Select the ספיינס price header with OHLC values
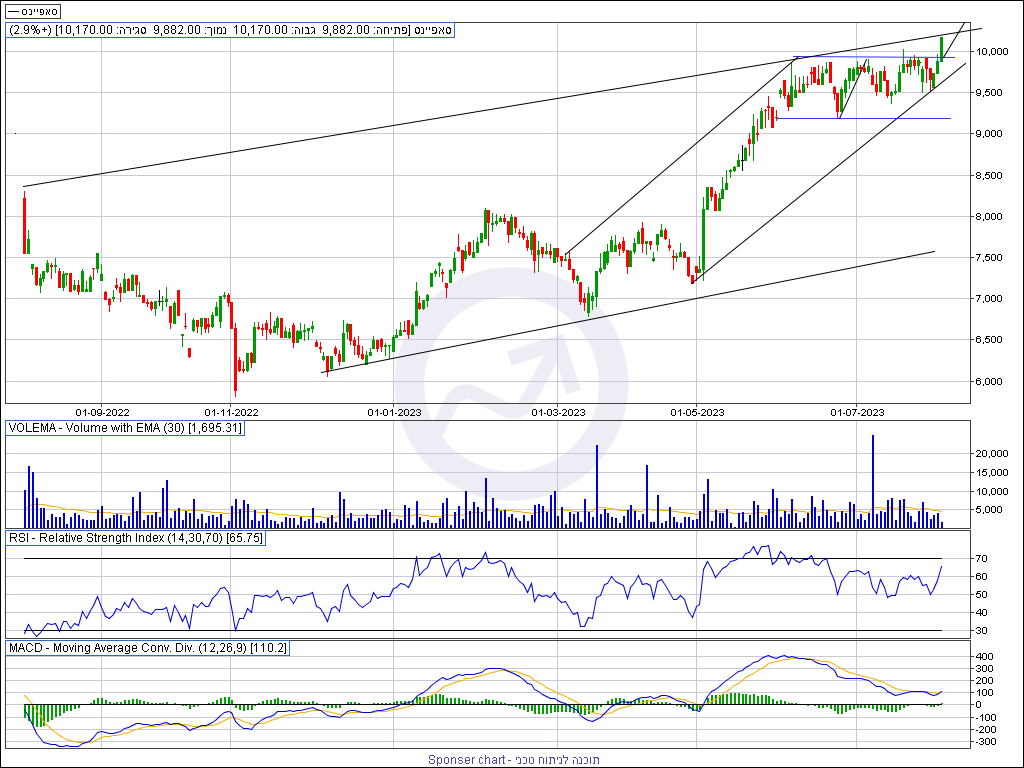1024x768 pixels. (230, 30)
